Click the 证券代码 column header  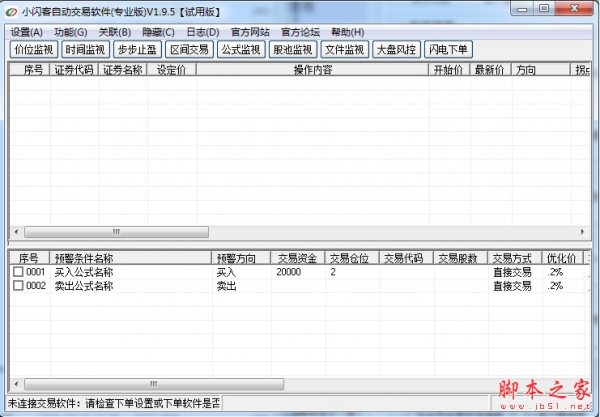[x=74, y=70]
